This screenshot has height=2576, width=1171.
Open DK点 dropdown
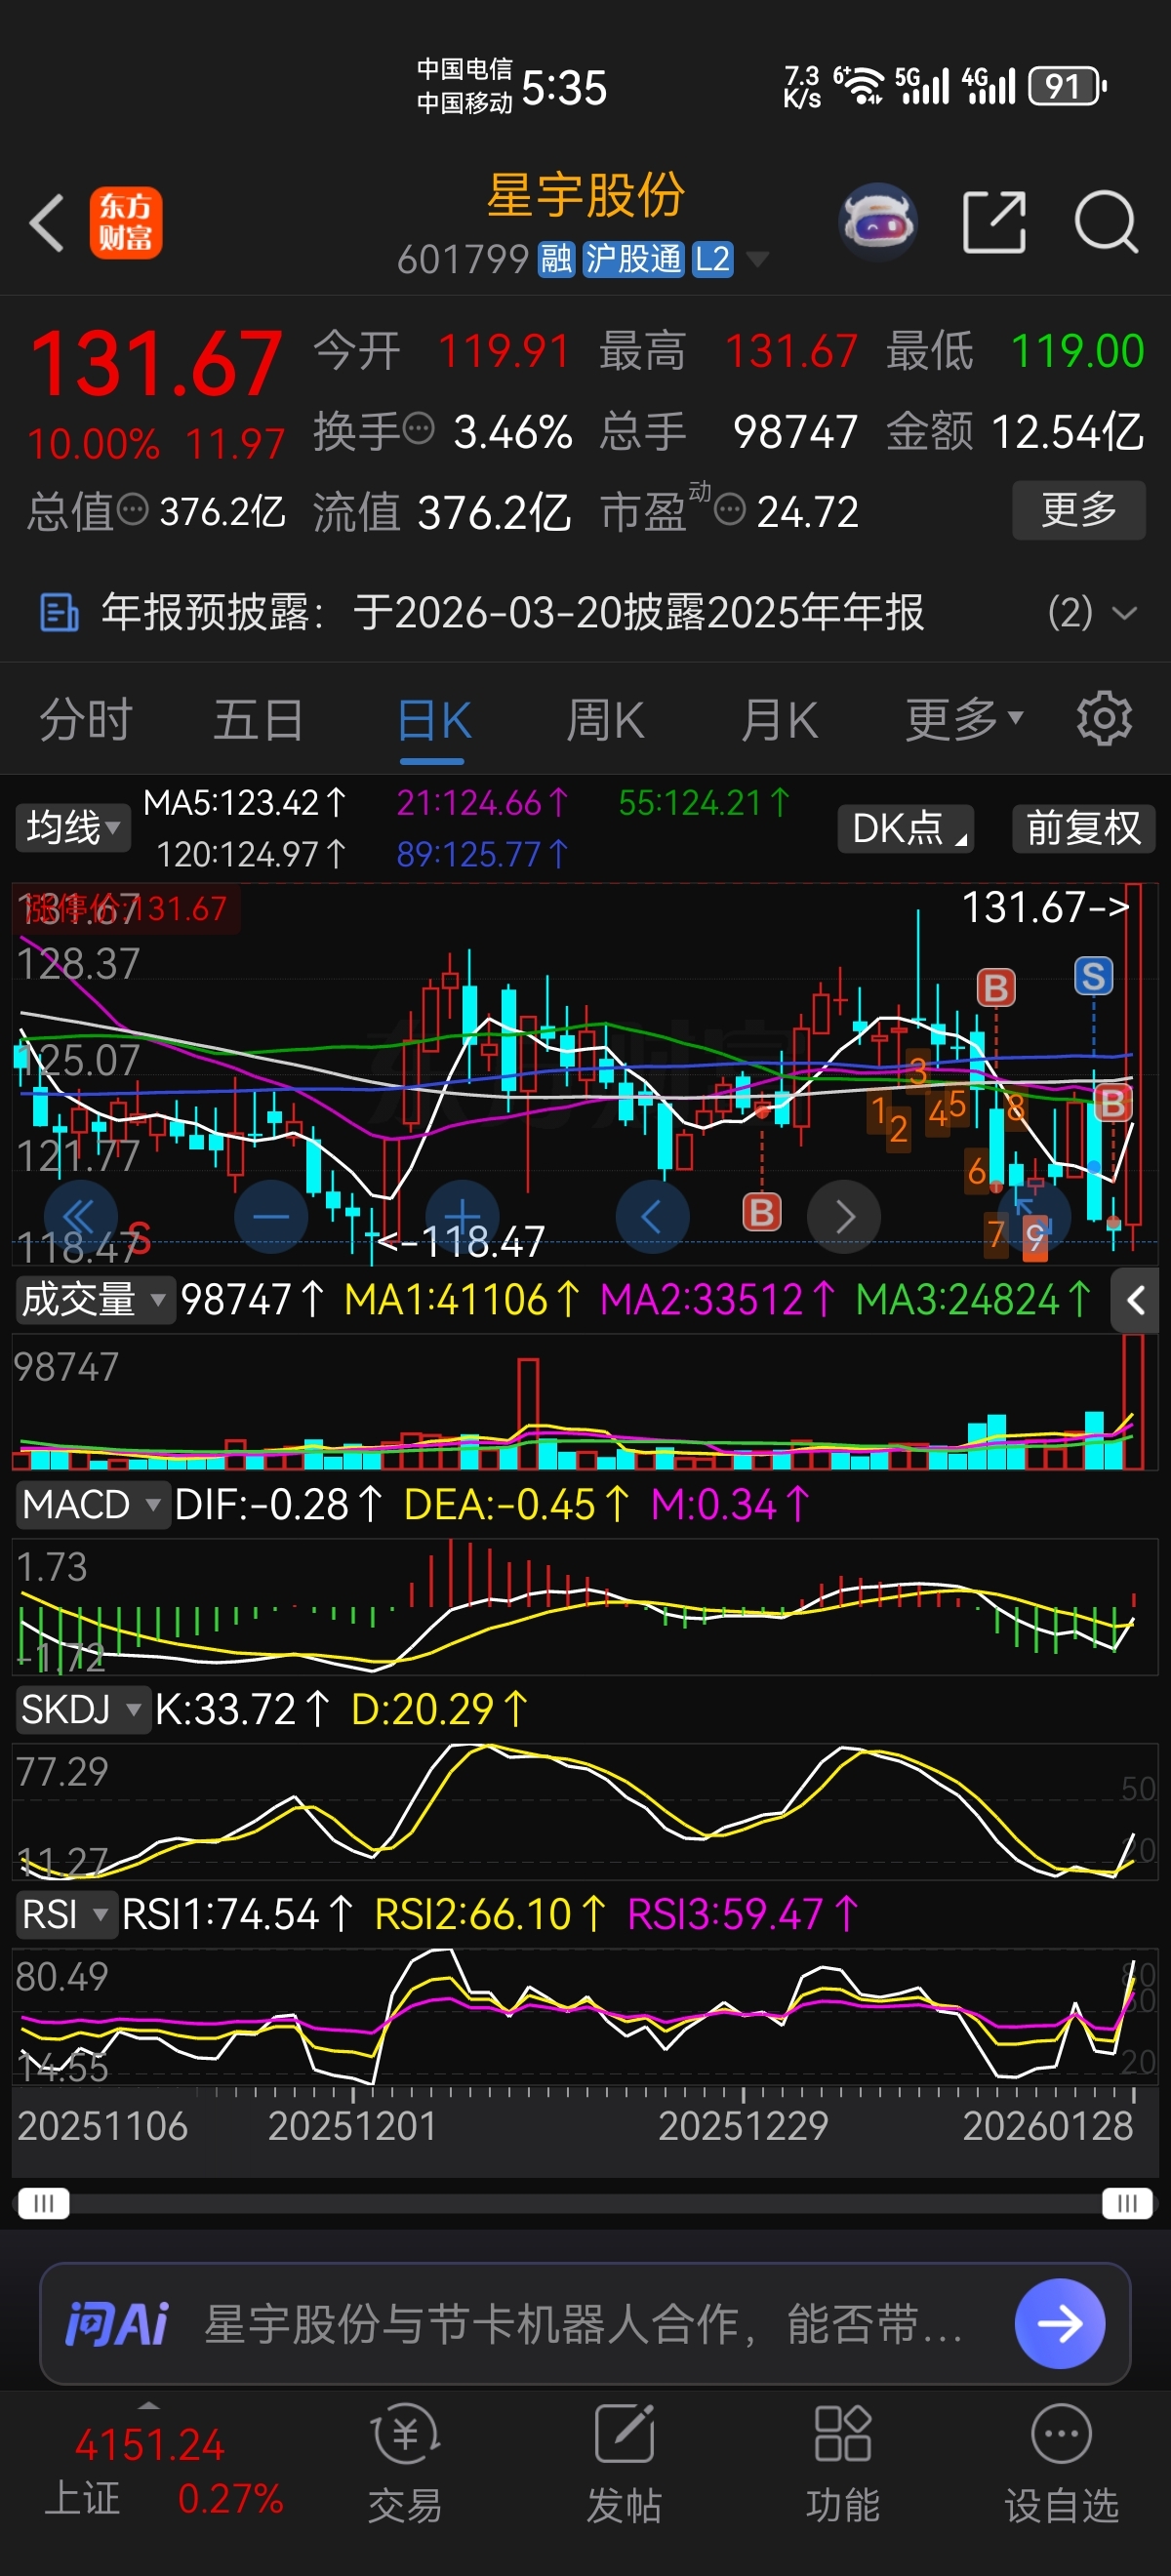coord(906,828)
